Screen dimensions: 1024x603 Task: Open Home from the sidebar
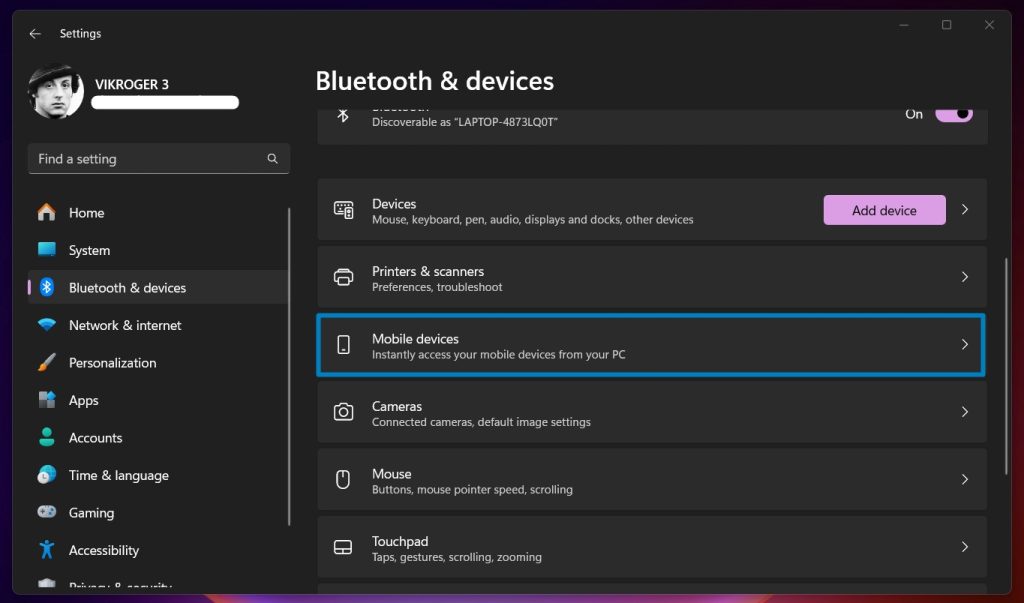[86, 212]
